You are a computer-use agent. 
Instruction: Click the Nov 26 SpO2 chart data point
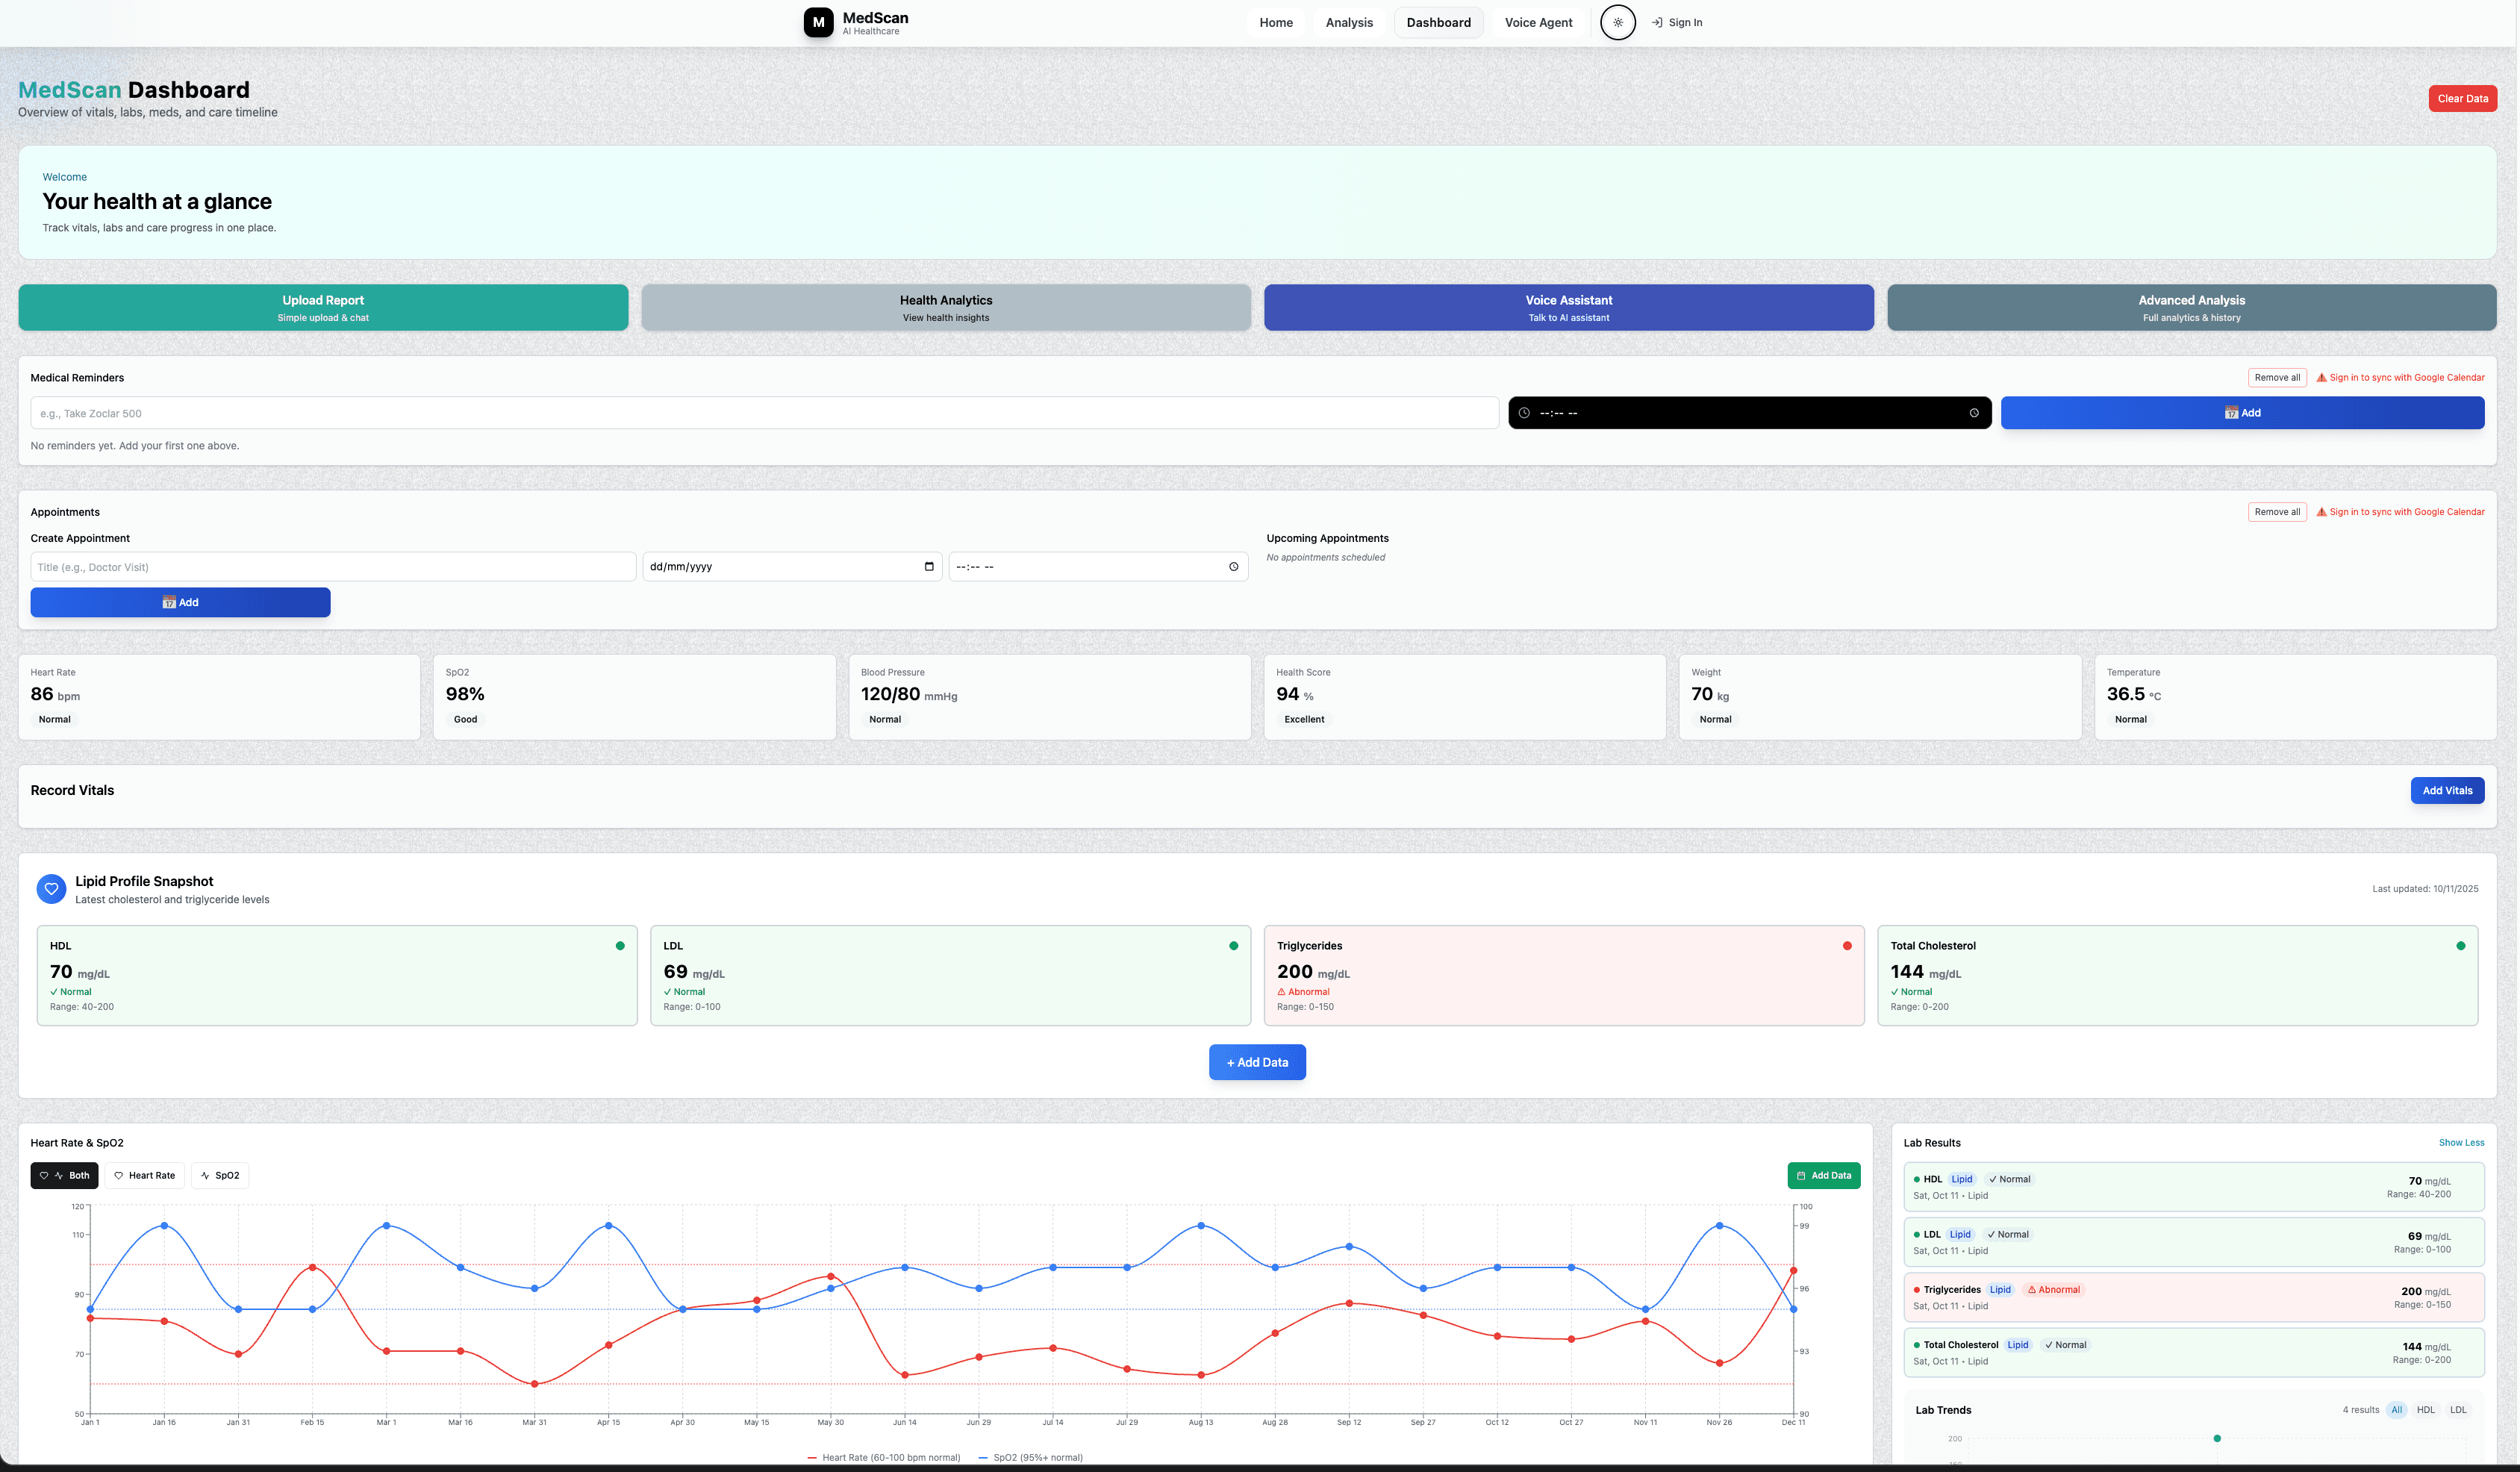(1719, 1226)
